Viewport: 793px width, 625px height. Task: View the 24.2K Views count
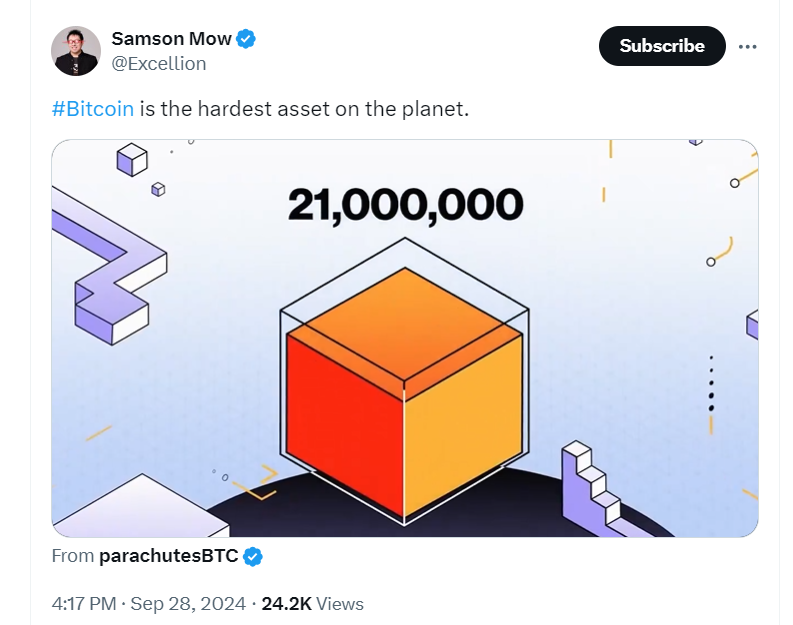click(x=312, y=604)
